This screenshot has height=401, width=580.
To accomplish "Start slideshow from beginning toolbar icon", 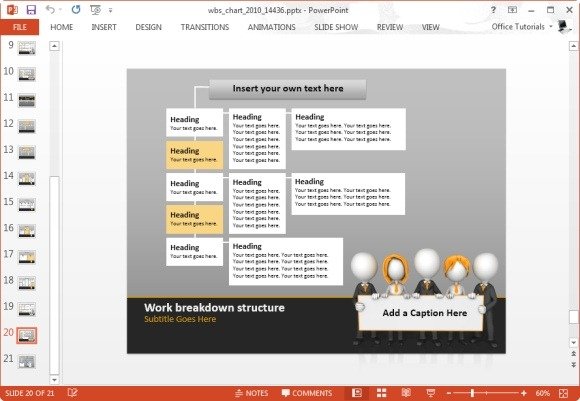I will point(95,10).
